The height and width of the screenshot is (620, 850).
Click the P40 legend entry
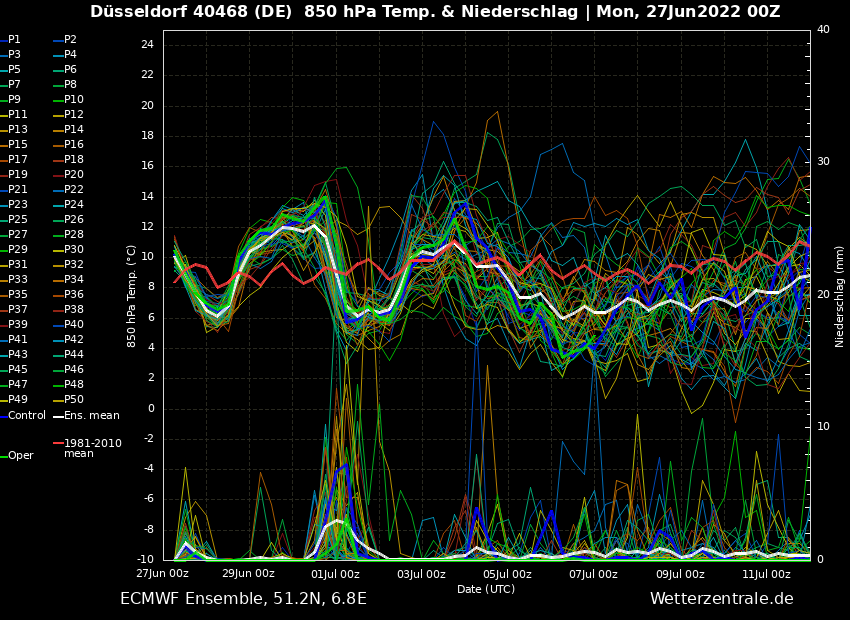[73, 325]
